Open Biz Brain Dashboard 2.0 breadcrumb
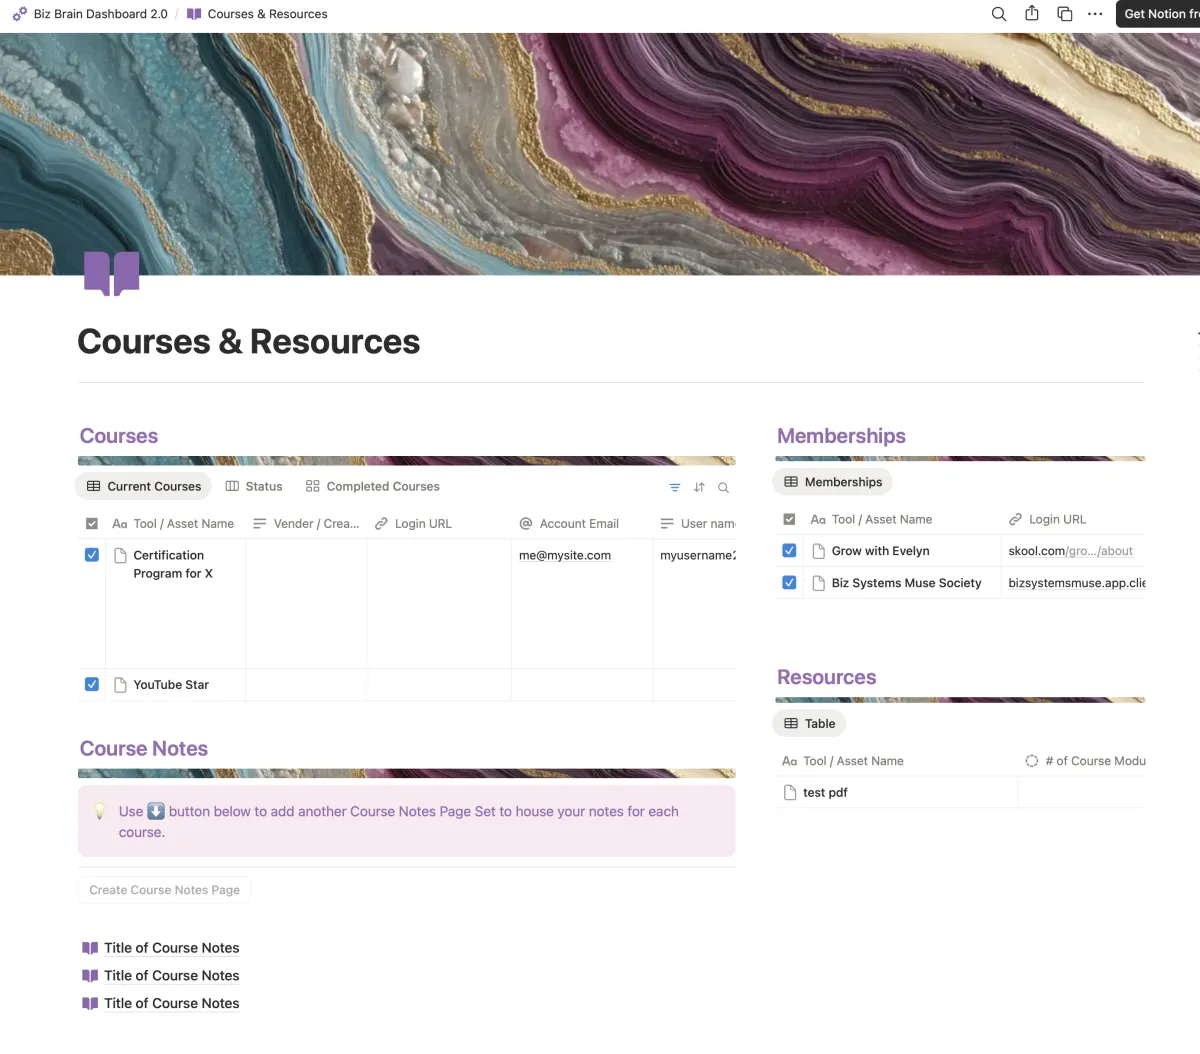 click(100, 14)
